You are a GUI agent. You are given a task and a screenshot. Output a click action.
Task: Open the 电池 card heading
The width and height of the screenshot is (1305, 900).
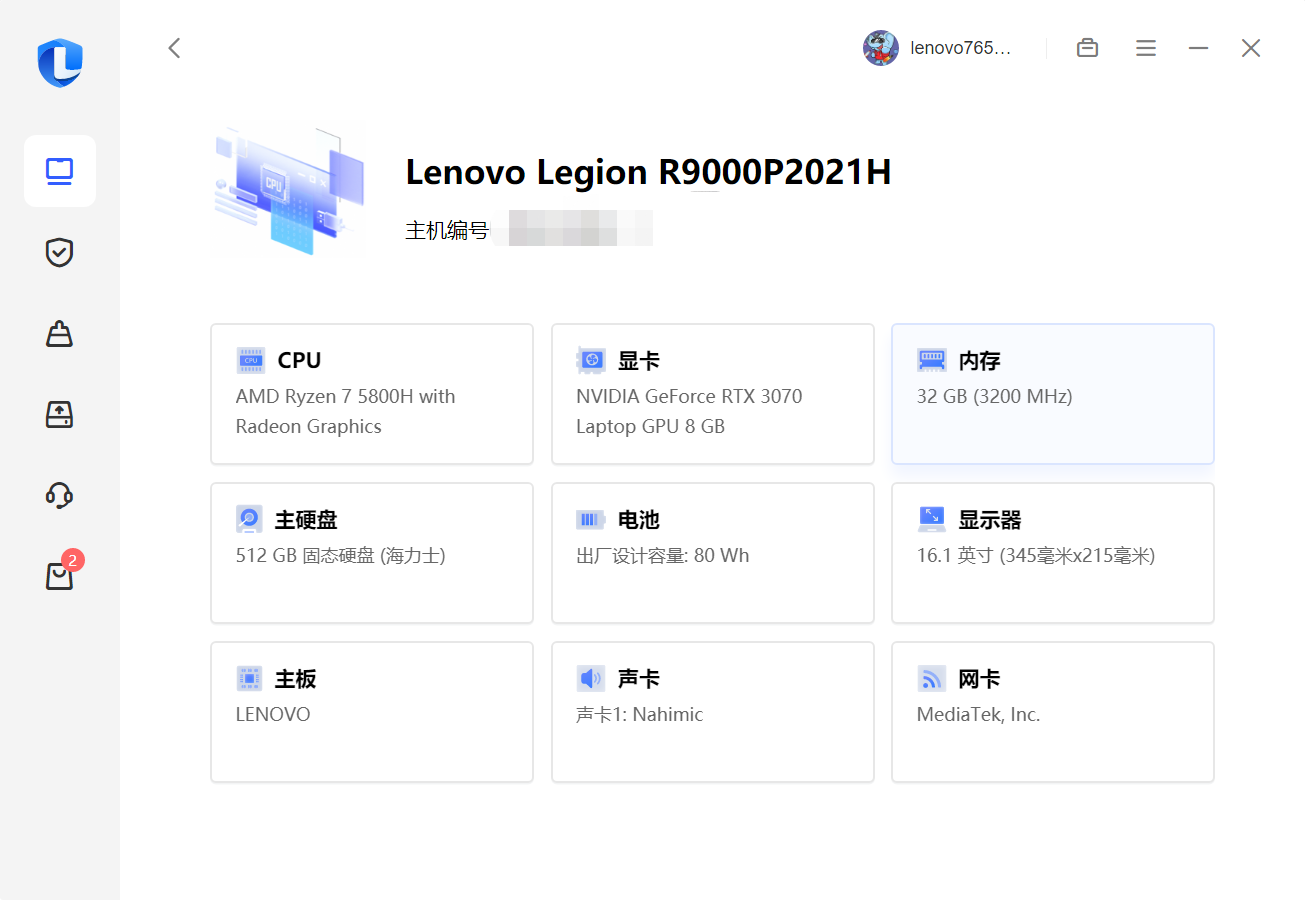pyautogui.click(x=639, y=520)
